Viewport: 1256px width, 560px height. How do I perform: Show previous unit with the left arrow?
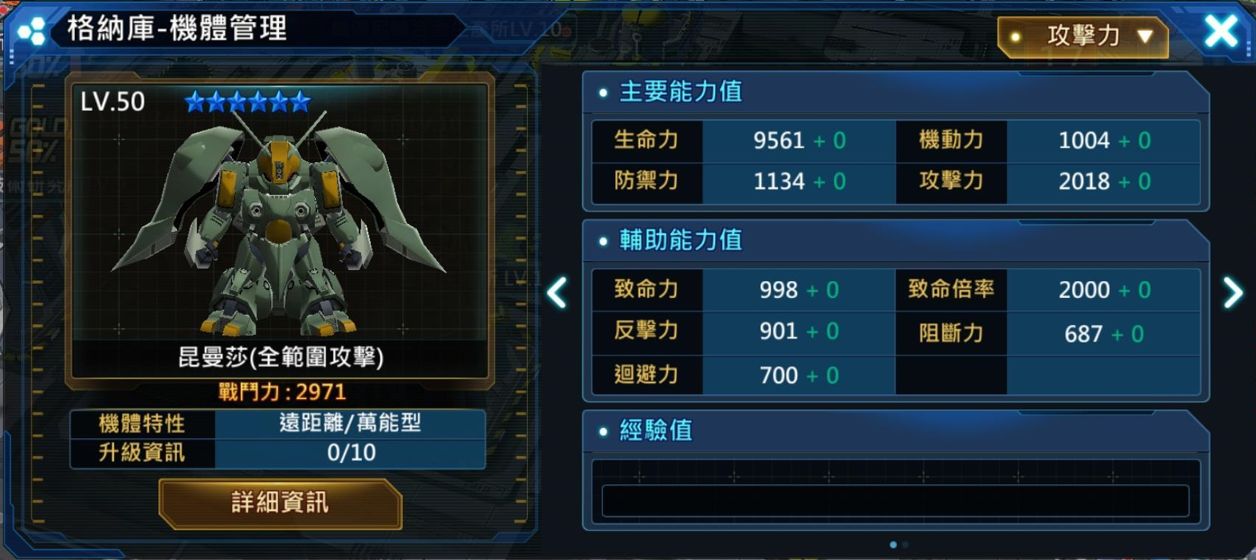pos(557,292)
